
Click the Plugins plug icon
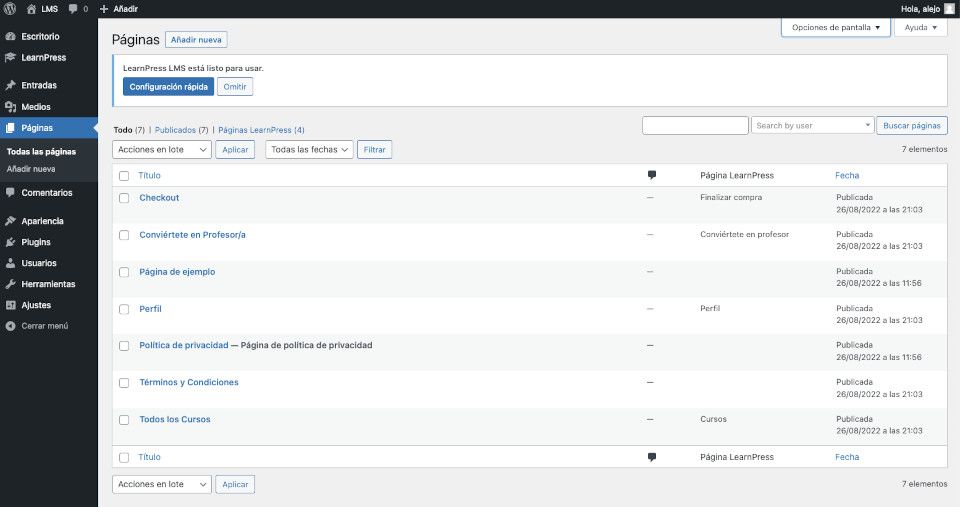click(10, 242)
